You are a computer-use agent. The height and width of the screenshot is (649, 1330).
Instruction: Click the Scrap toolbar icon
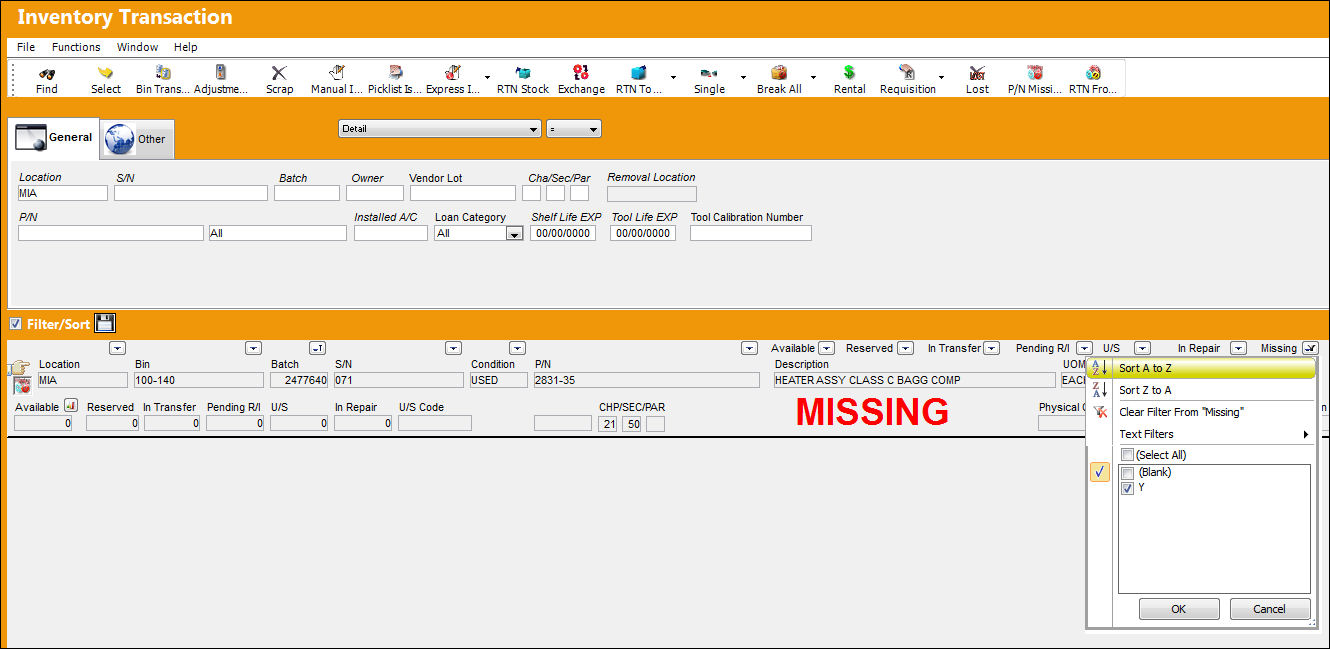click(x=279, y=73)
